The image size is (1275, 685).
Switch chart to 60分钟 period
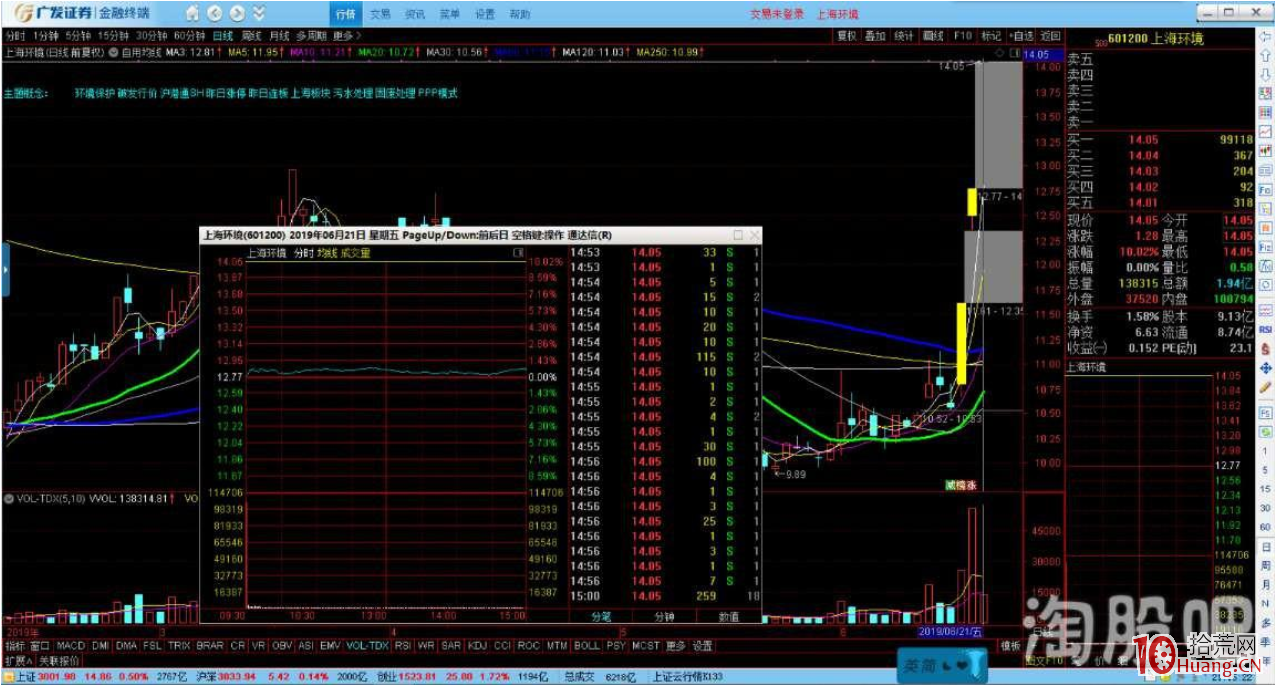click(x=190, y=36)
